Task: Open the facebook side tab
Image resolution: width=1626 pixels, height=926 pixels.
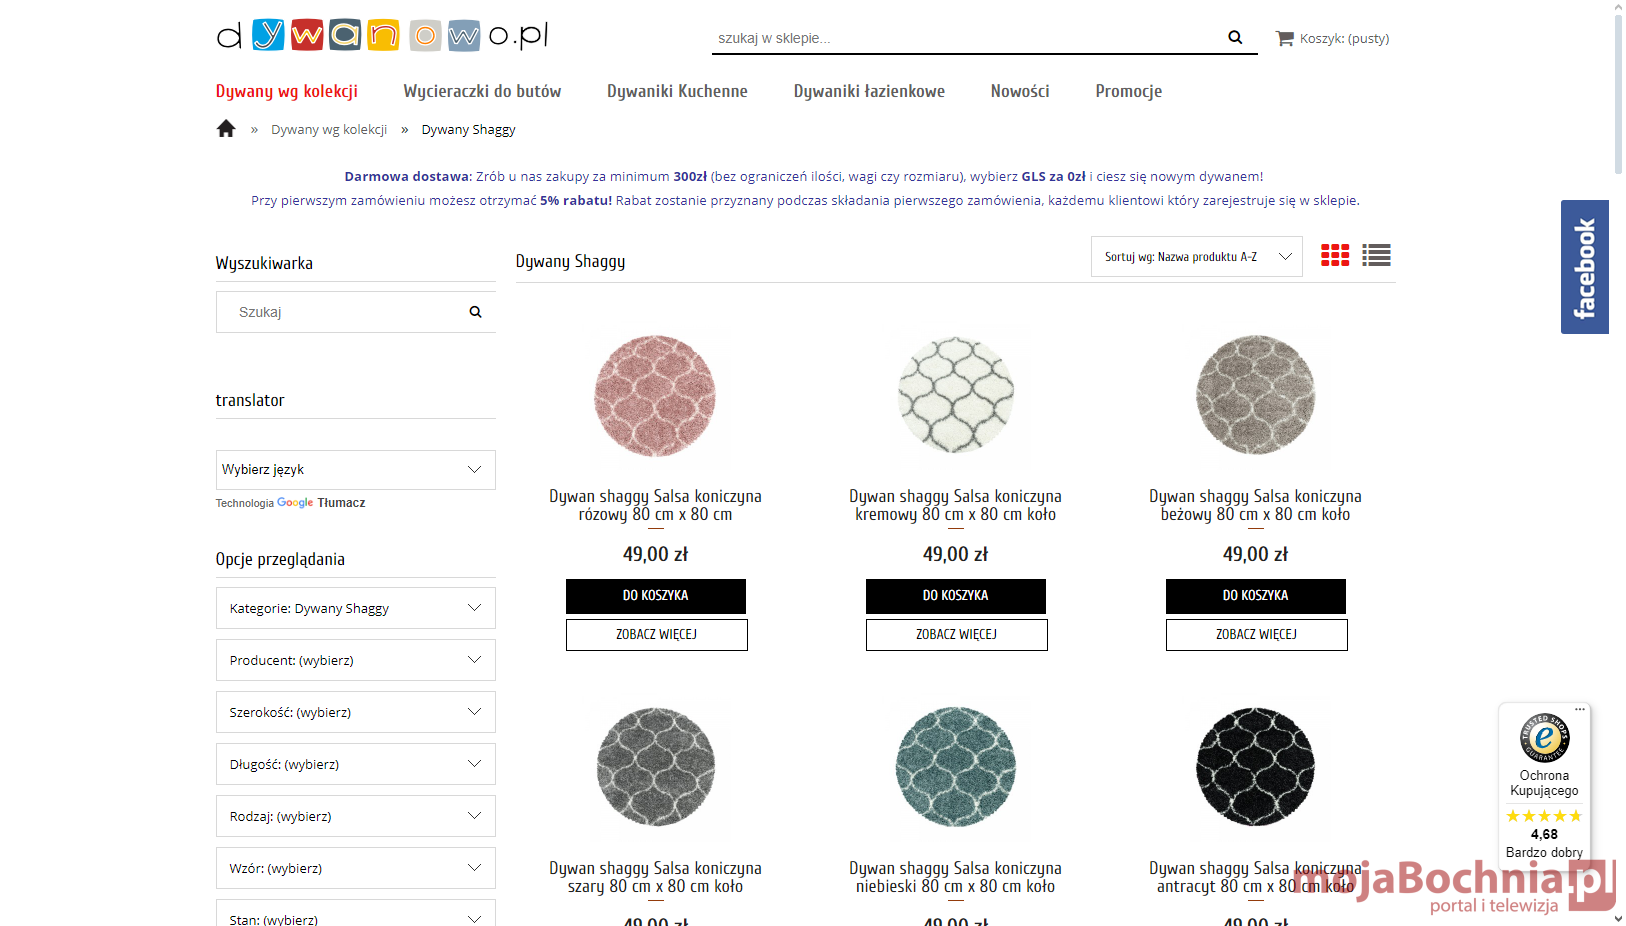Action: pos(1584,267)
